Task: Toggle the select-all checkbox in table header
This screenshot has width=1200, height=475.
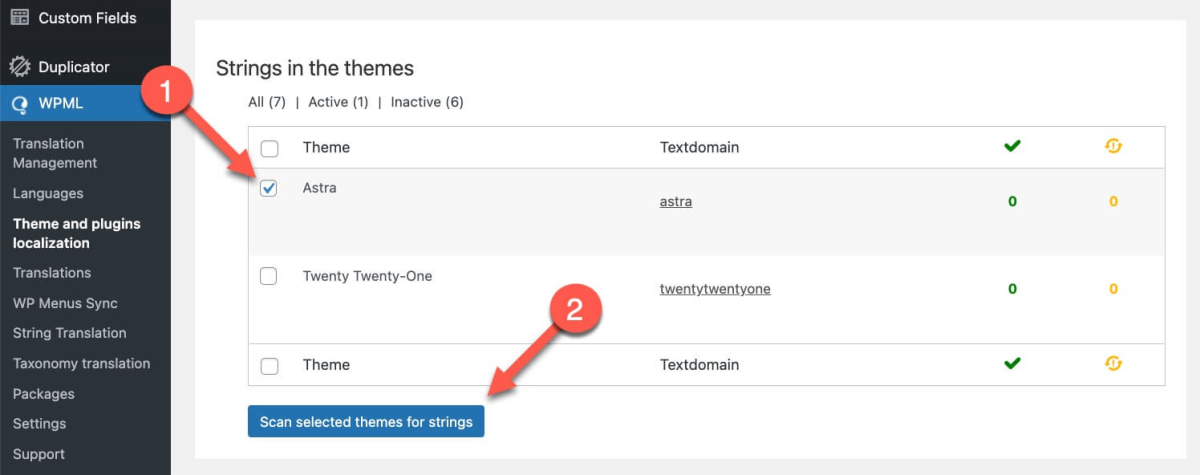Action: point(269,148)
